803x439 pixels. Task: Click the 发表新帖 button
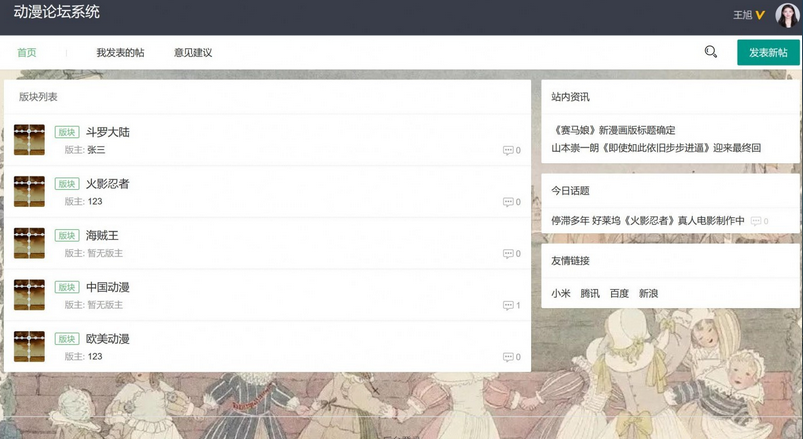click(x=768, y=52)
